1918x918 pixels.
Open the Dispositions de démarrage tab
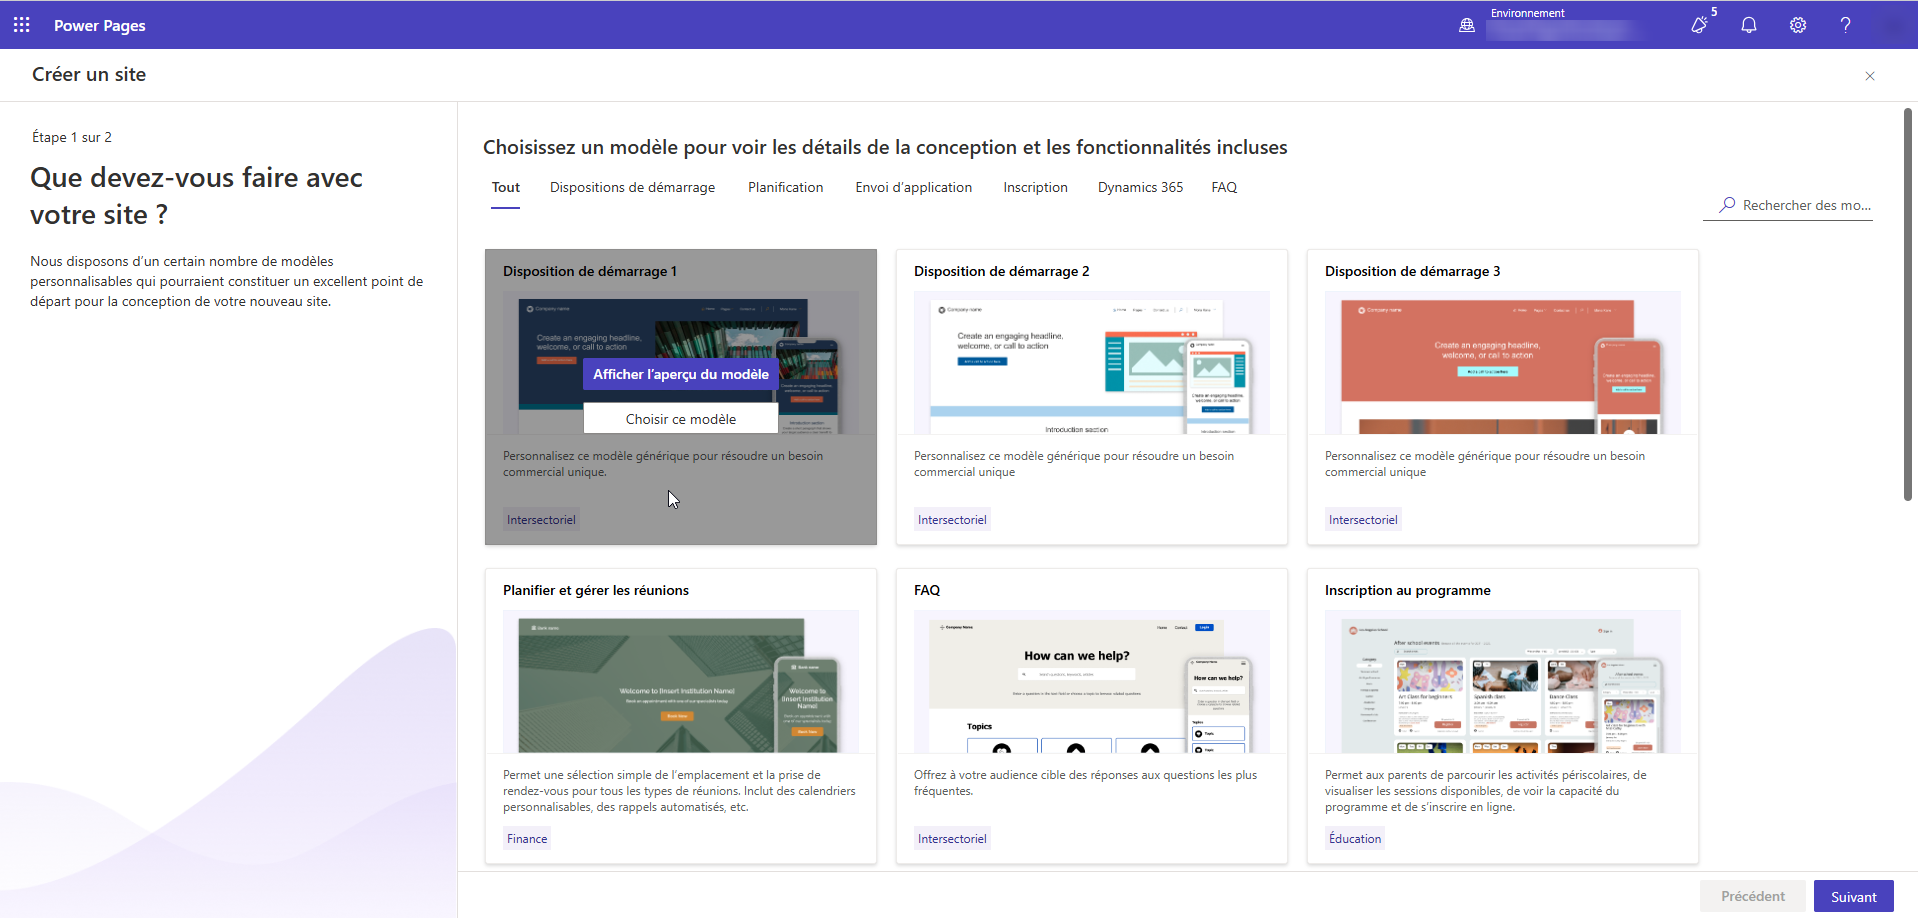click(x=632, y=187)
